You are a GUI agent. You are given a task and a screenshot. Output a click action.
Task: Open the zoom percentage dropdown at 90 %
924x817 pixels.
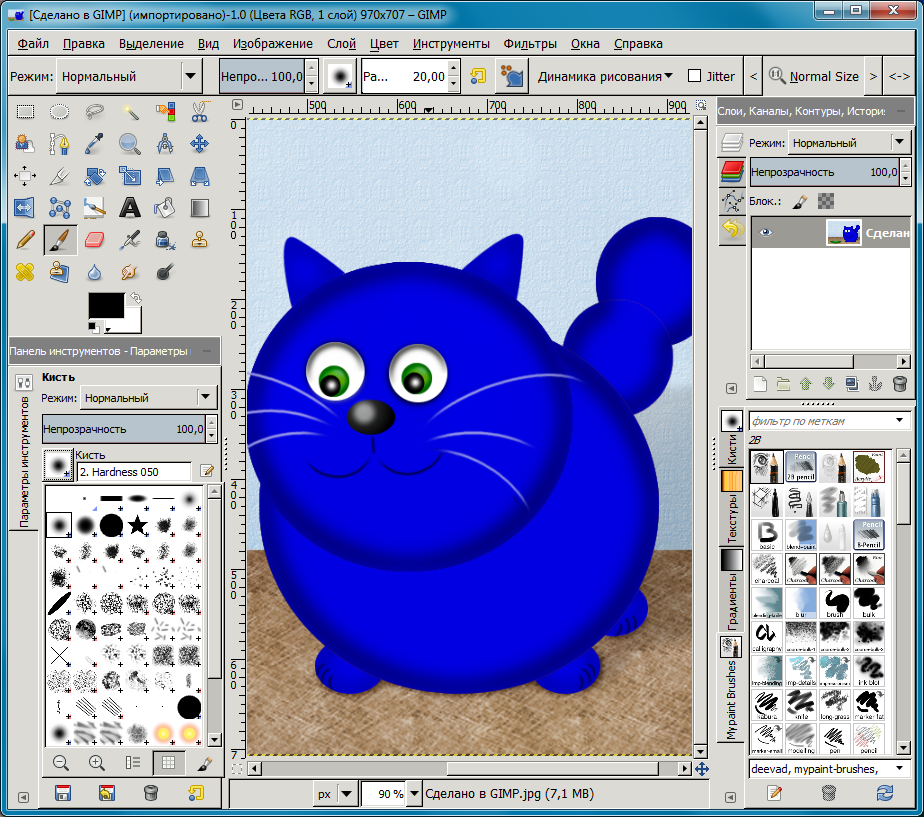tap(417, 794)
